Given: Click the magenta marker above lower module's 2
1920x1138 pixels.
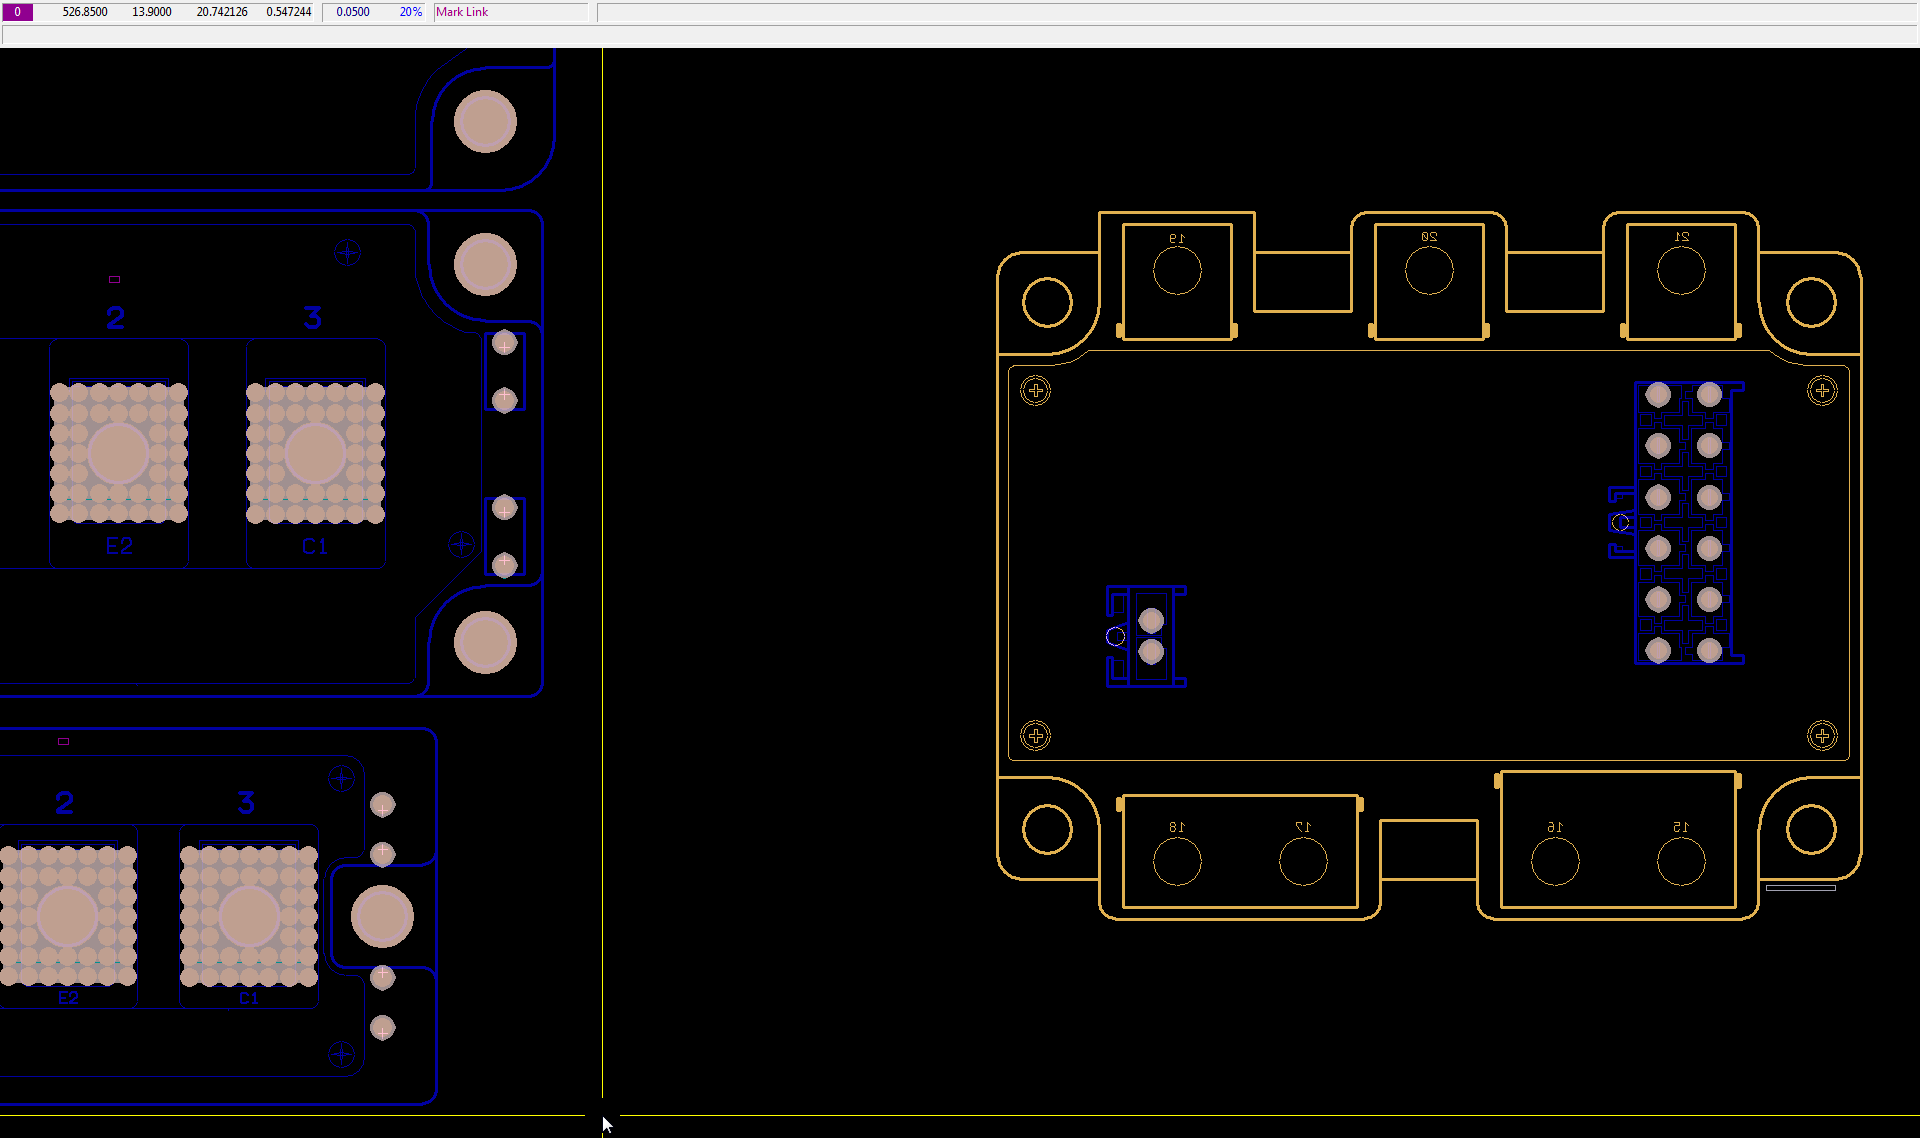Looking at the screenshot, I should pyautogui.click(x=63, y=742).
